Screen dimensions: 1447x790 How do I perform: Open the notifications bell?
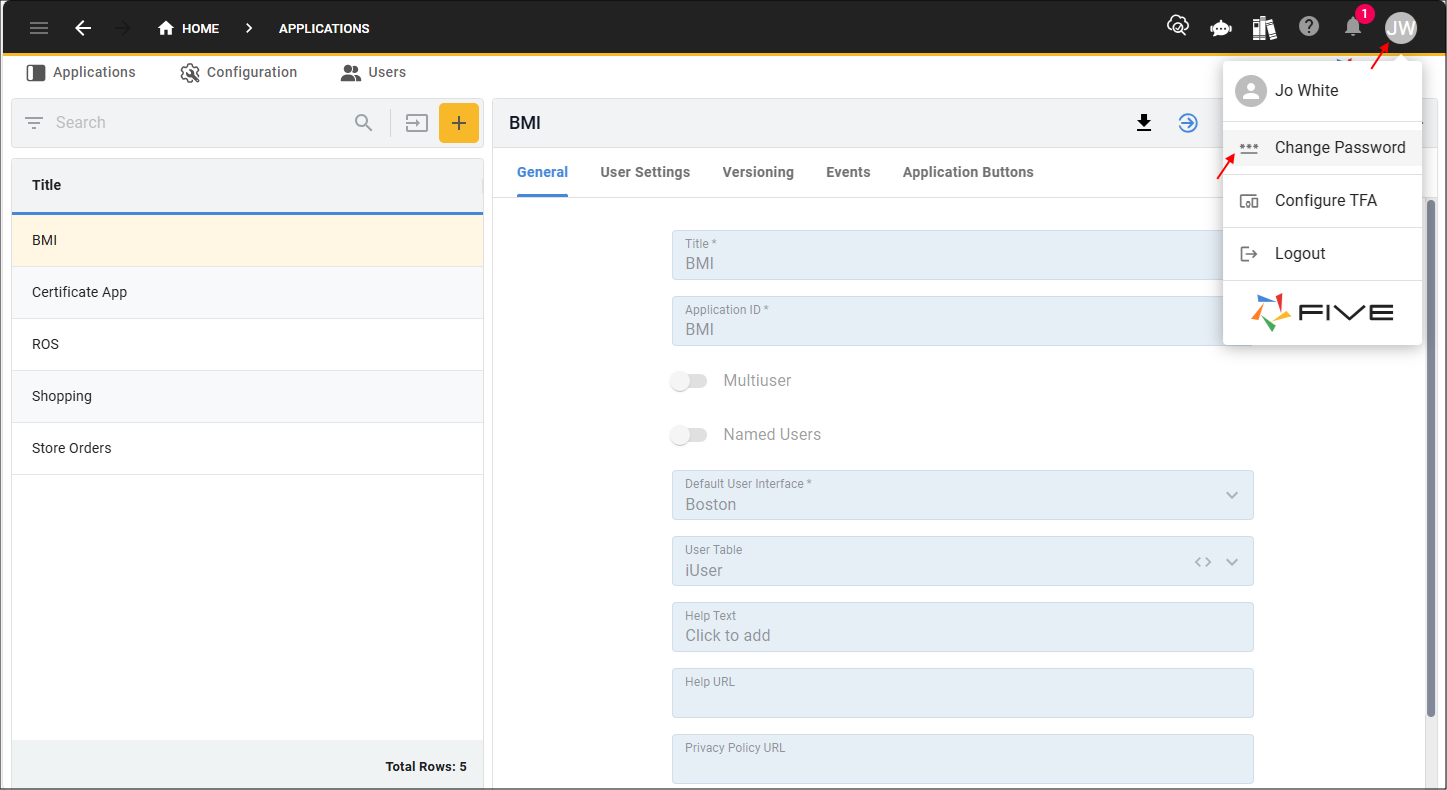(1353, 27)
